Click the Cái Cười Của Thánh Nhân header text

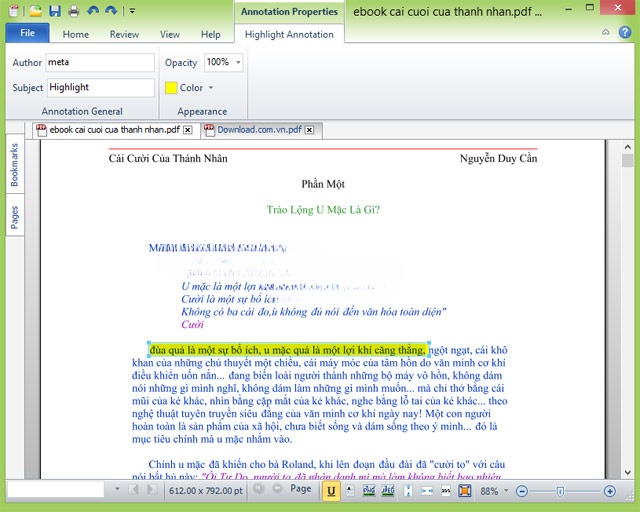168,158
